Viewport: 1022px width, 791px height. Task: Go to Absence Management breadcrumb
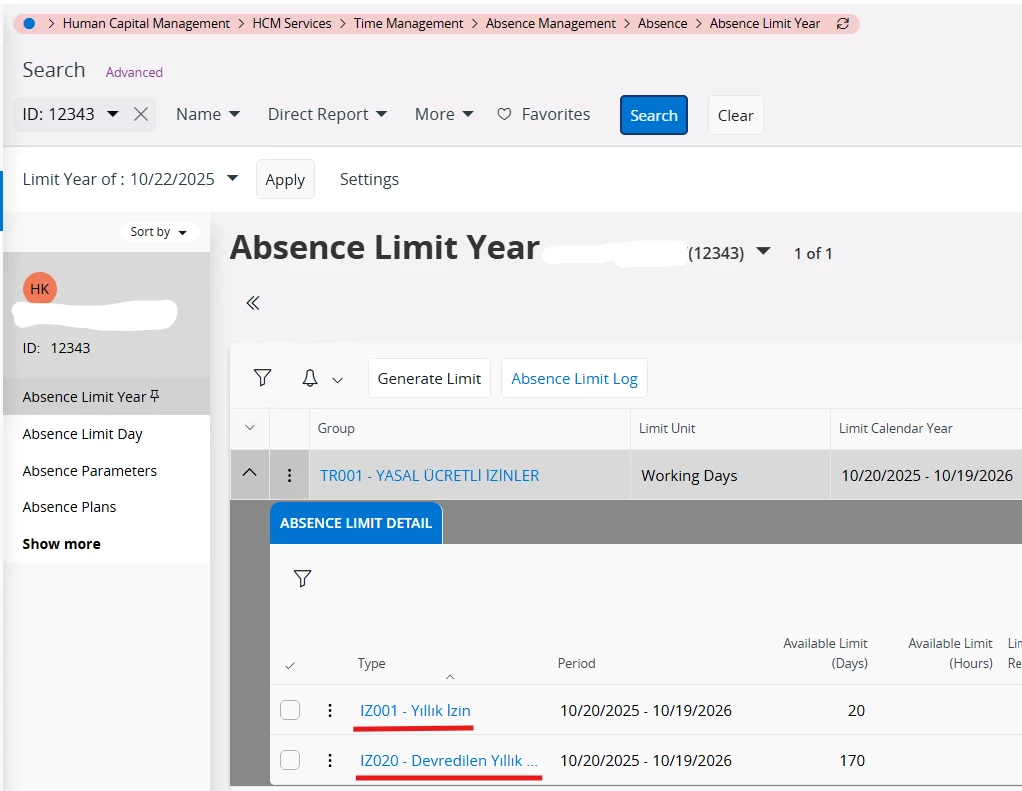[550, 23]
